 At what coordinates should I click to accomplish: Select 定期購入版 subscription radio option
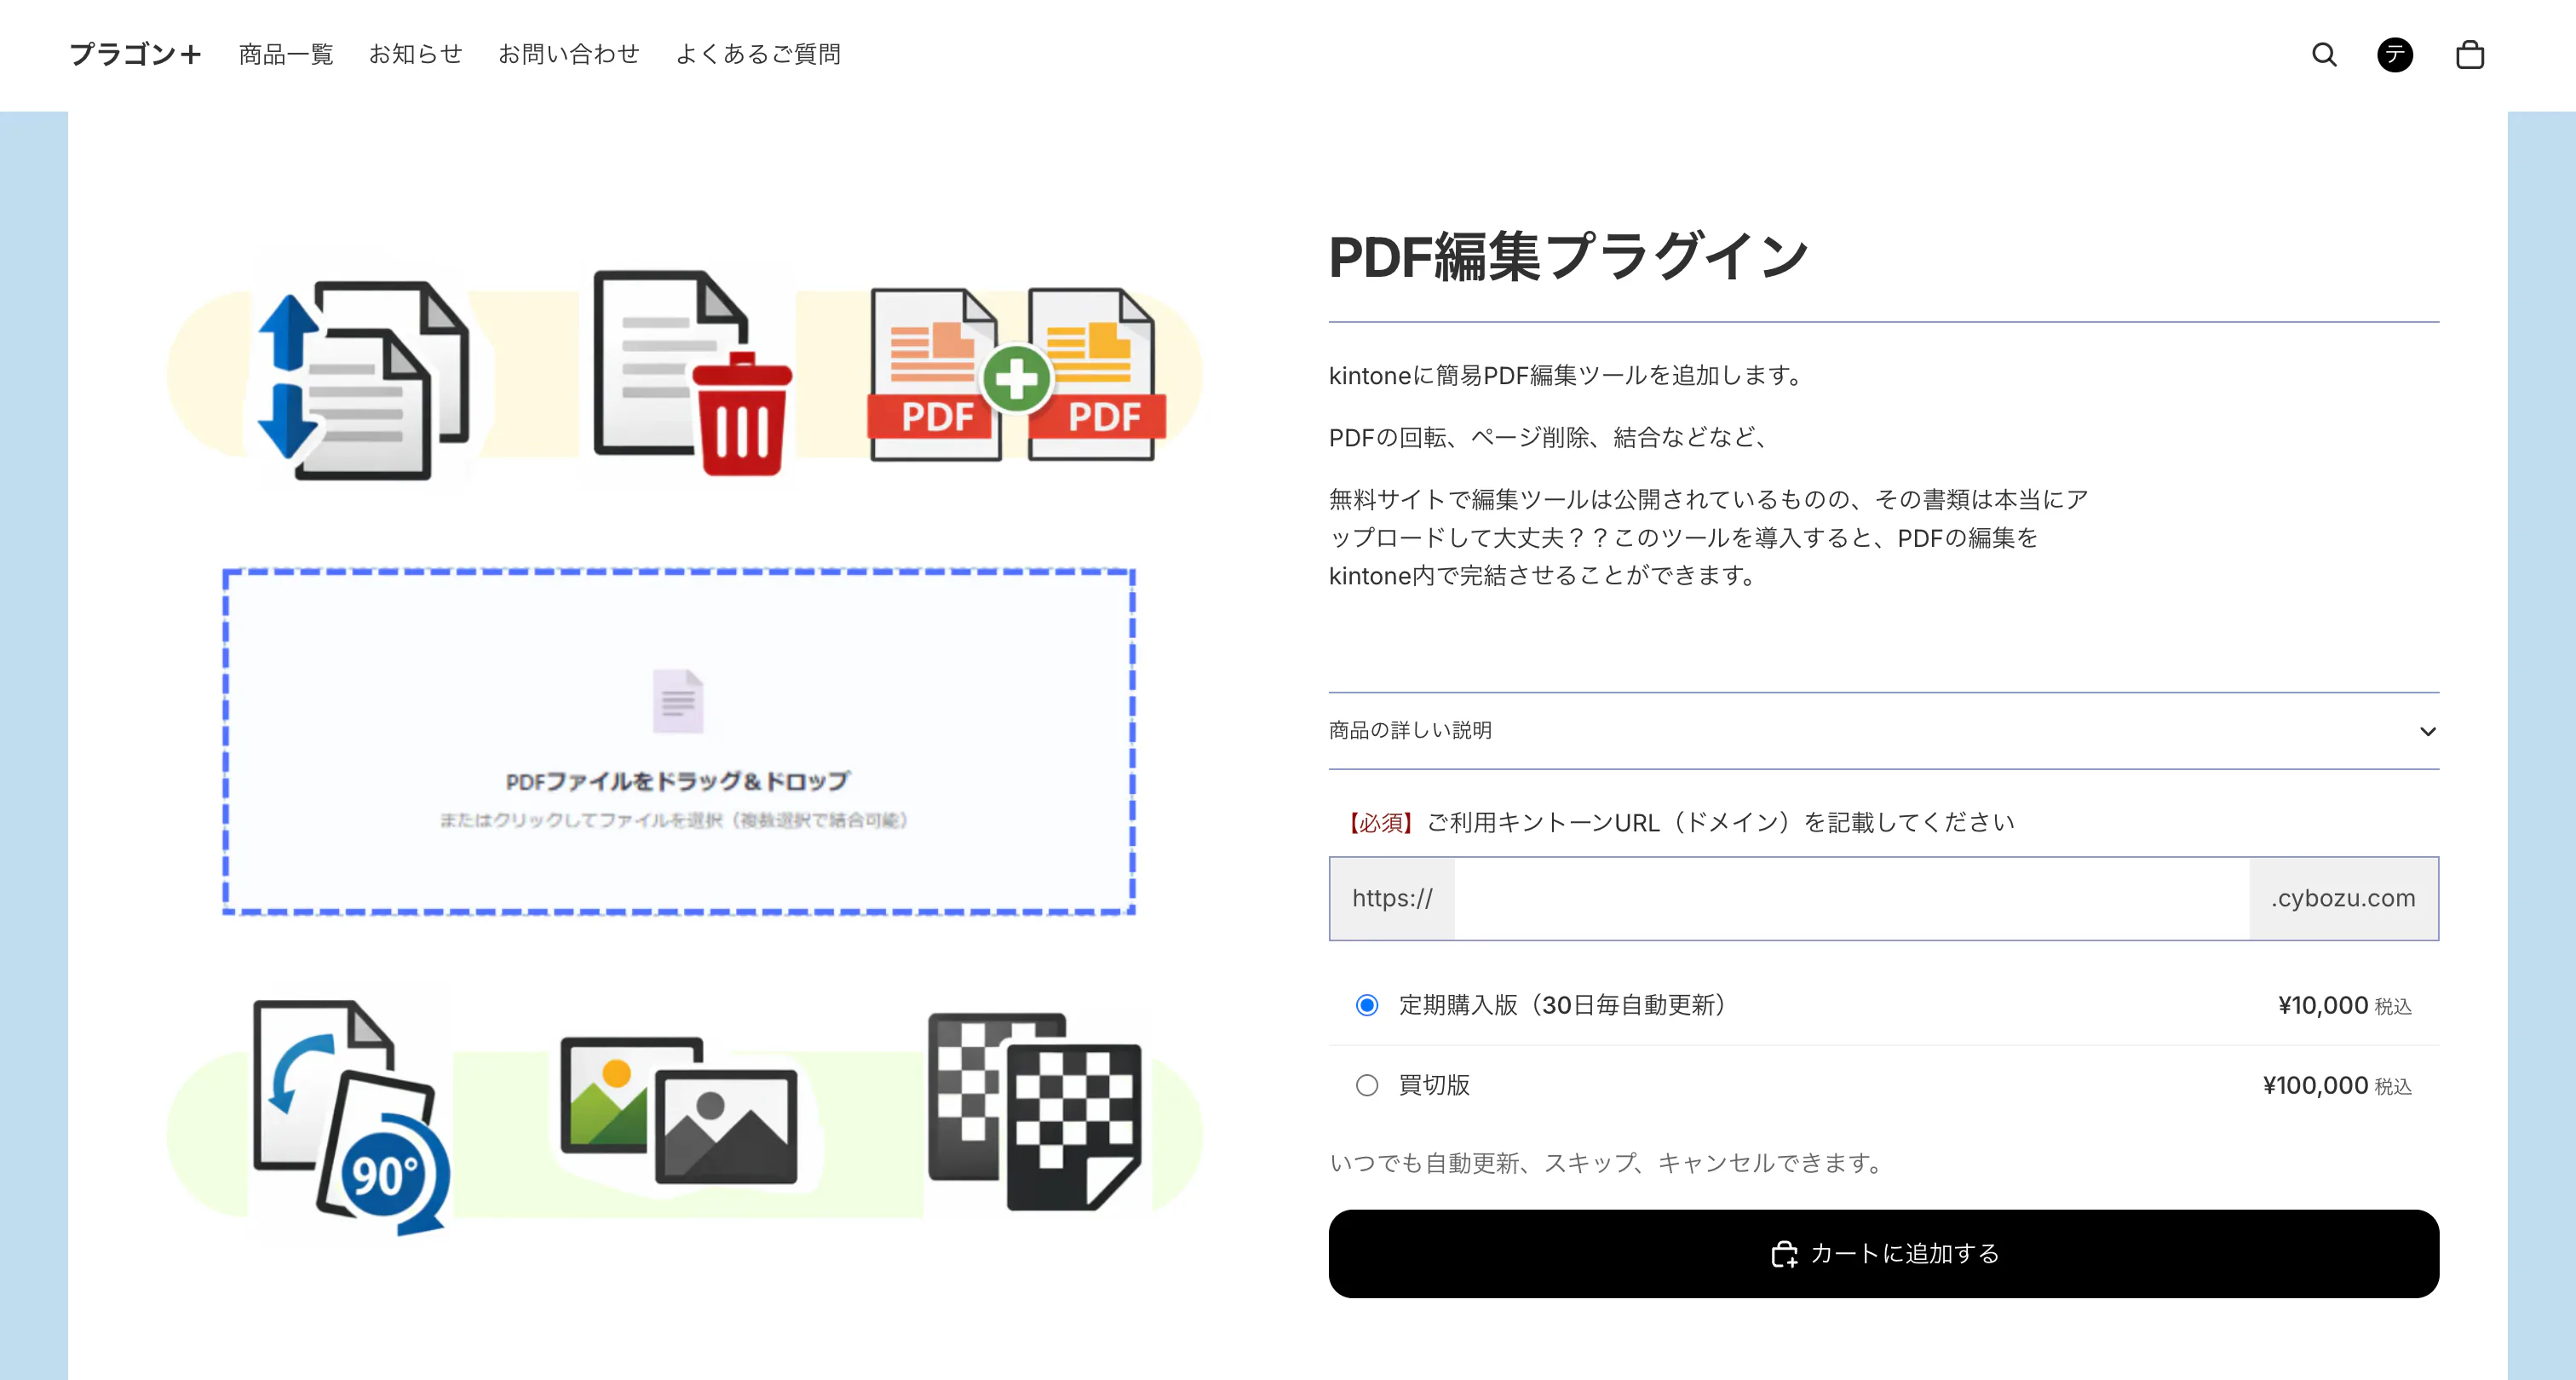tap(1367, 1005)
